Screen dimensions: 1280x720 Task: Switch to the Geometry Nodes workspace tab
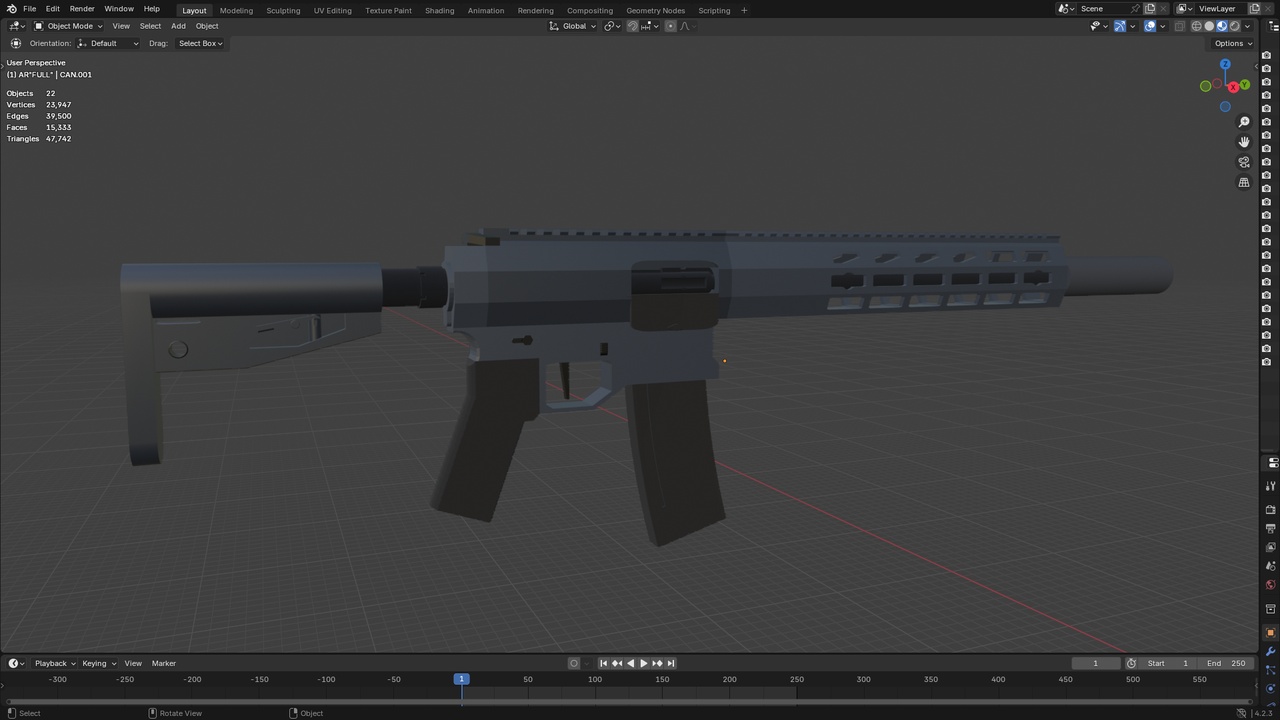[656, 10]
